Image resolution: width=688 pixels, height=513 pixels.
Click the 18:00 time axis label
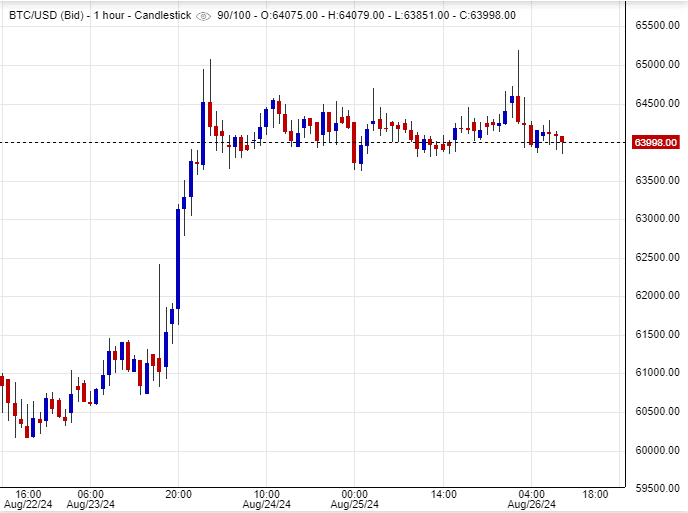pyautogui.click(x=595, y=493)
